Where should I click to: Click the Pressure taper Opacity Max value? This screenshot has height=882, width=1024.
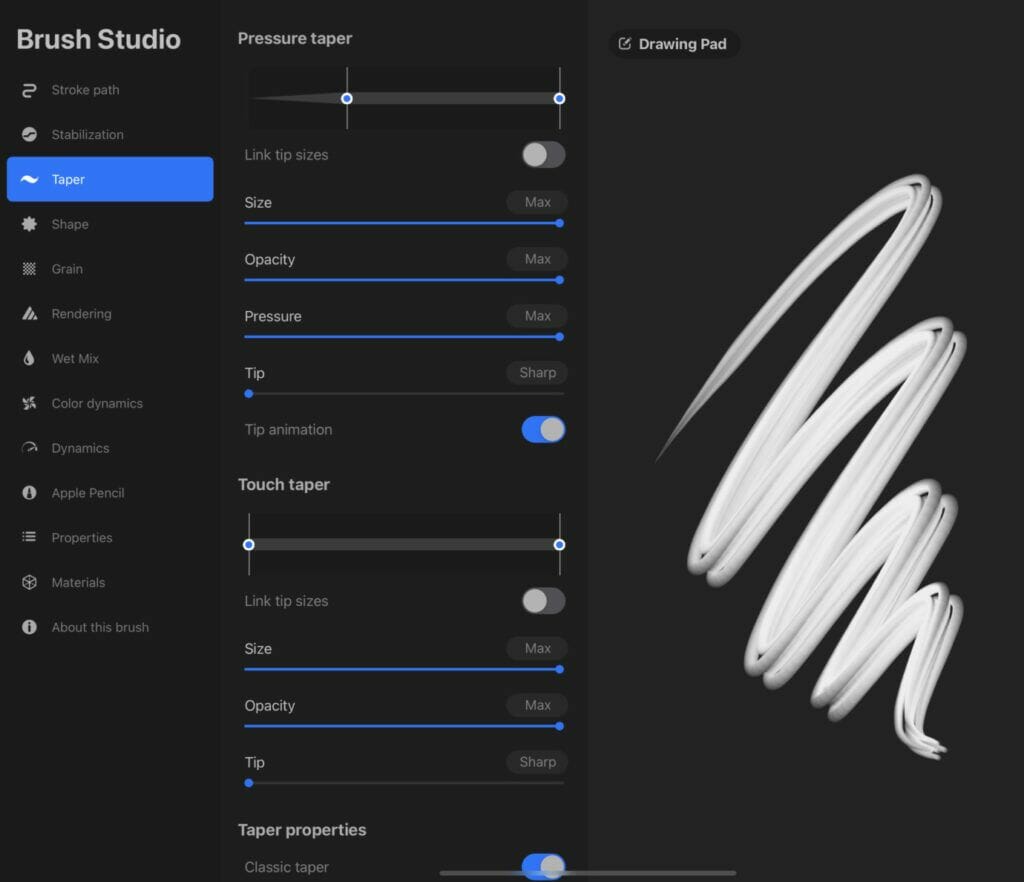point(537,259)
